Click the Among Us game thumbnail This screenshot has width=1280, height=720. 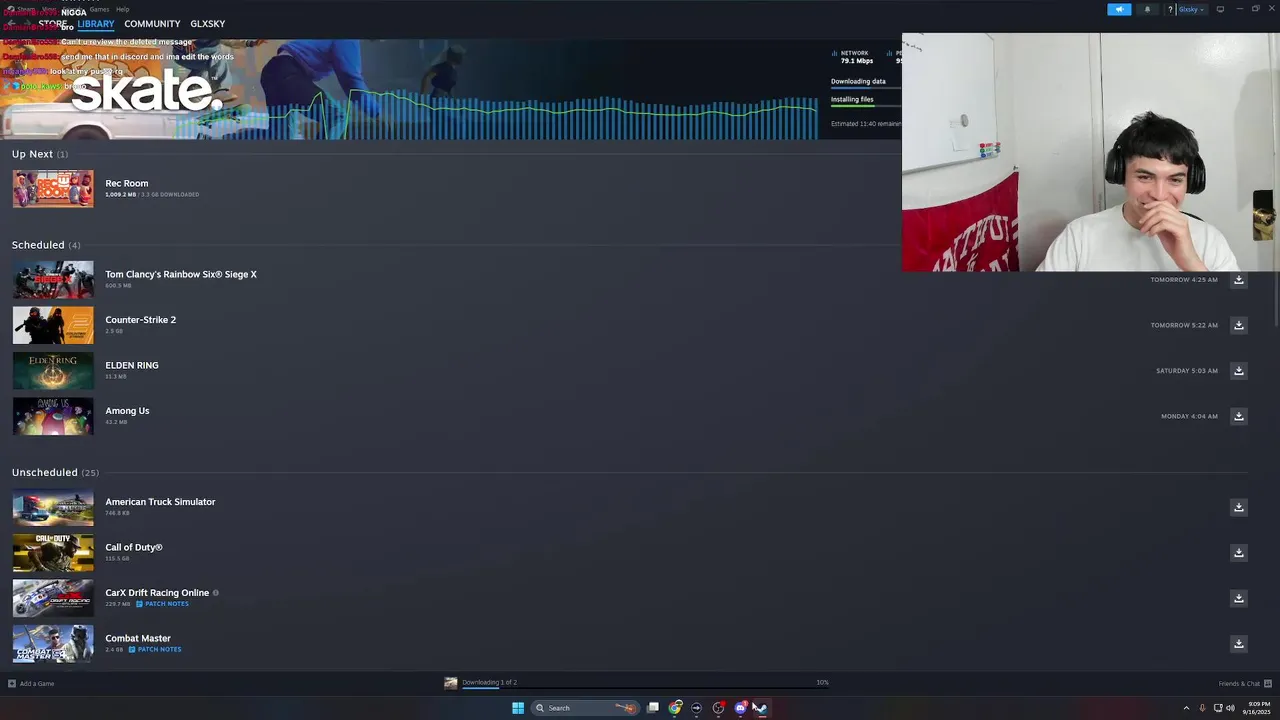coord(53,416)
